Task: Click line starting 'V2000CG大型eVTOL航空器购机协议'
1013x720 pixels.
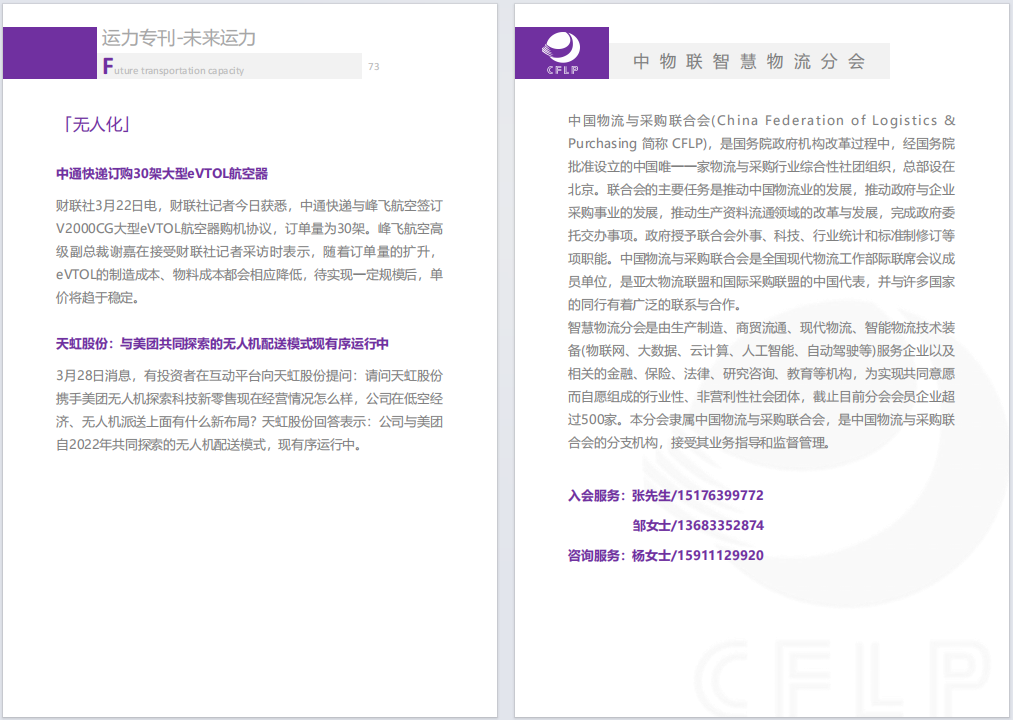Action: 249,229
